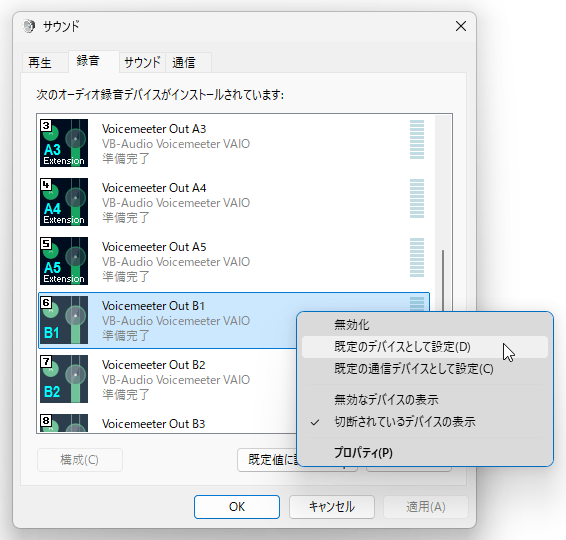Click the 構成(C) button
This screenshot has width=566, height=540.
(80, 460)
